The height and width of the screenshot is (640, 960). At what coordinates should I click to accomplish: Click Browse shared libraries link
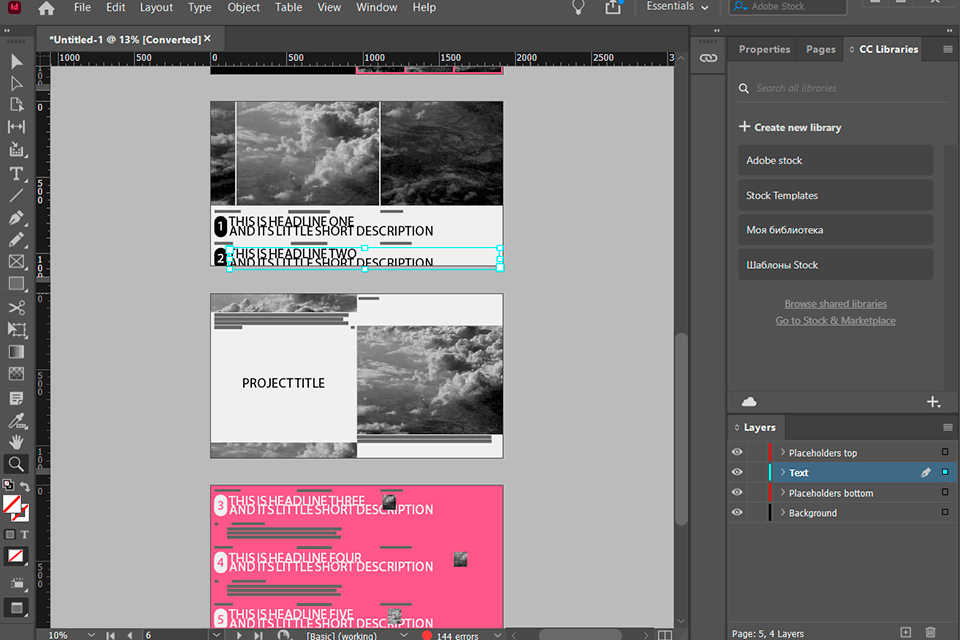pyautogui.click(x=835, y=304)
